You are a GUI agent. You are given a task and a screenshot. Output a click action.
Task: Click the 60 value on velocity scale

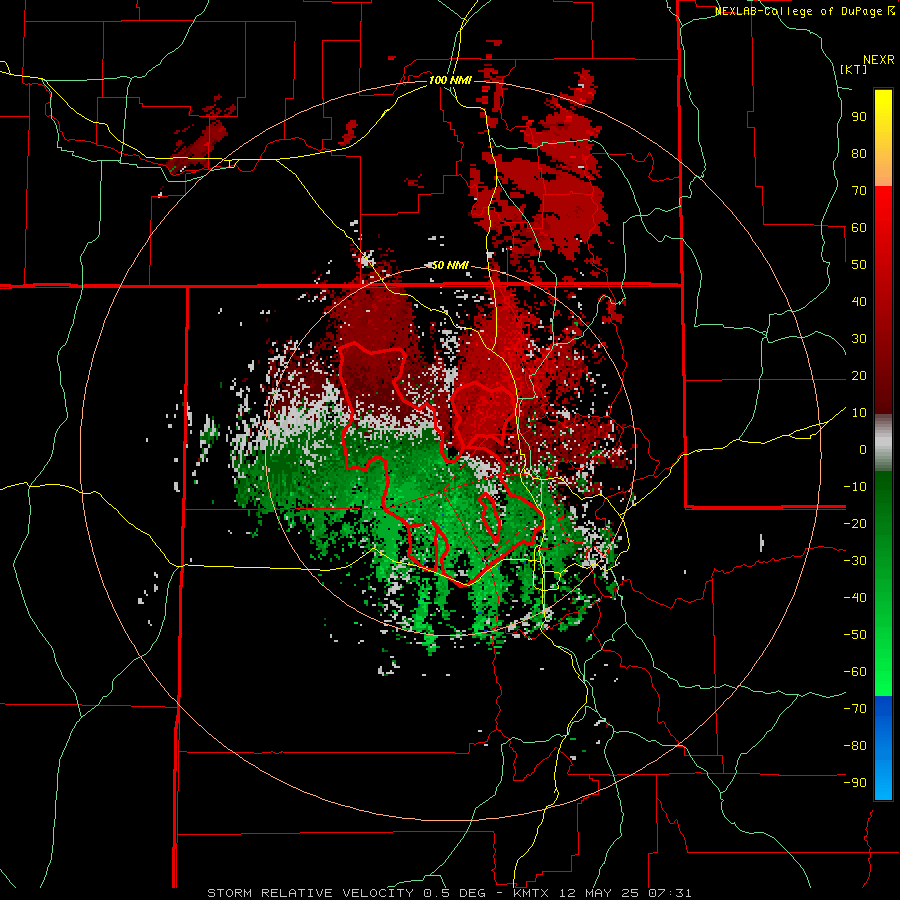(x=859, y=228)
